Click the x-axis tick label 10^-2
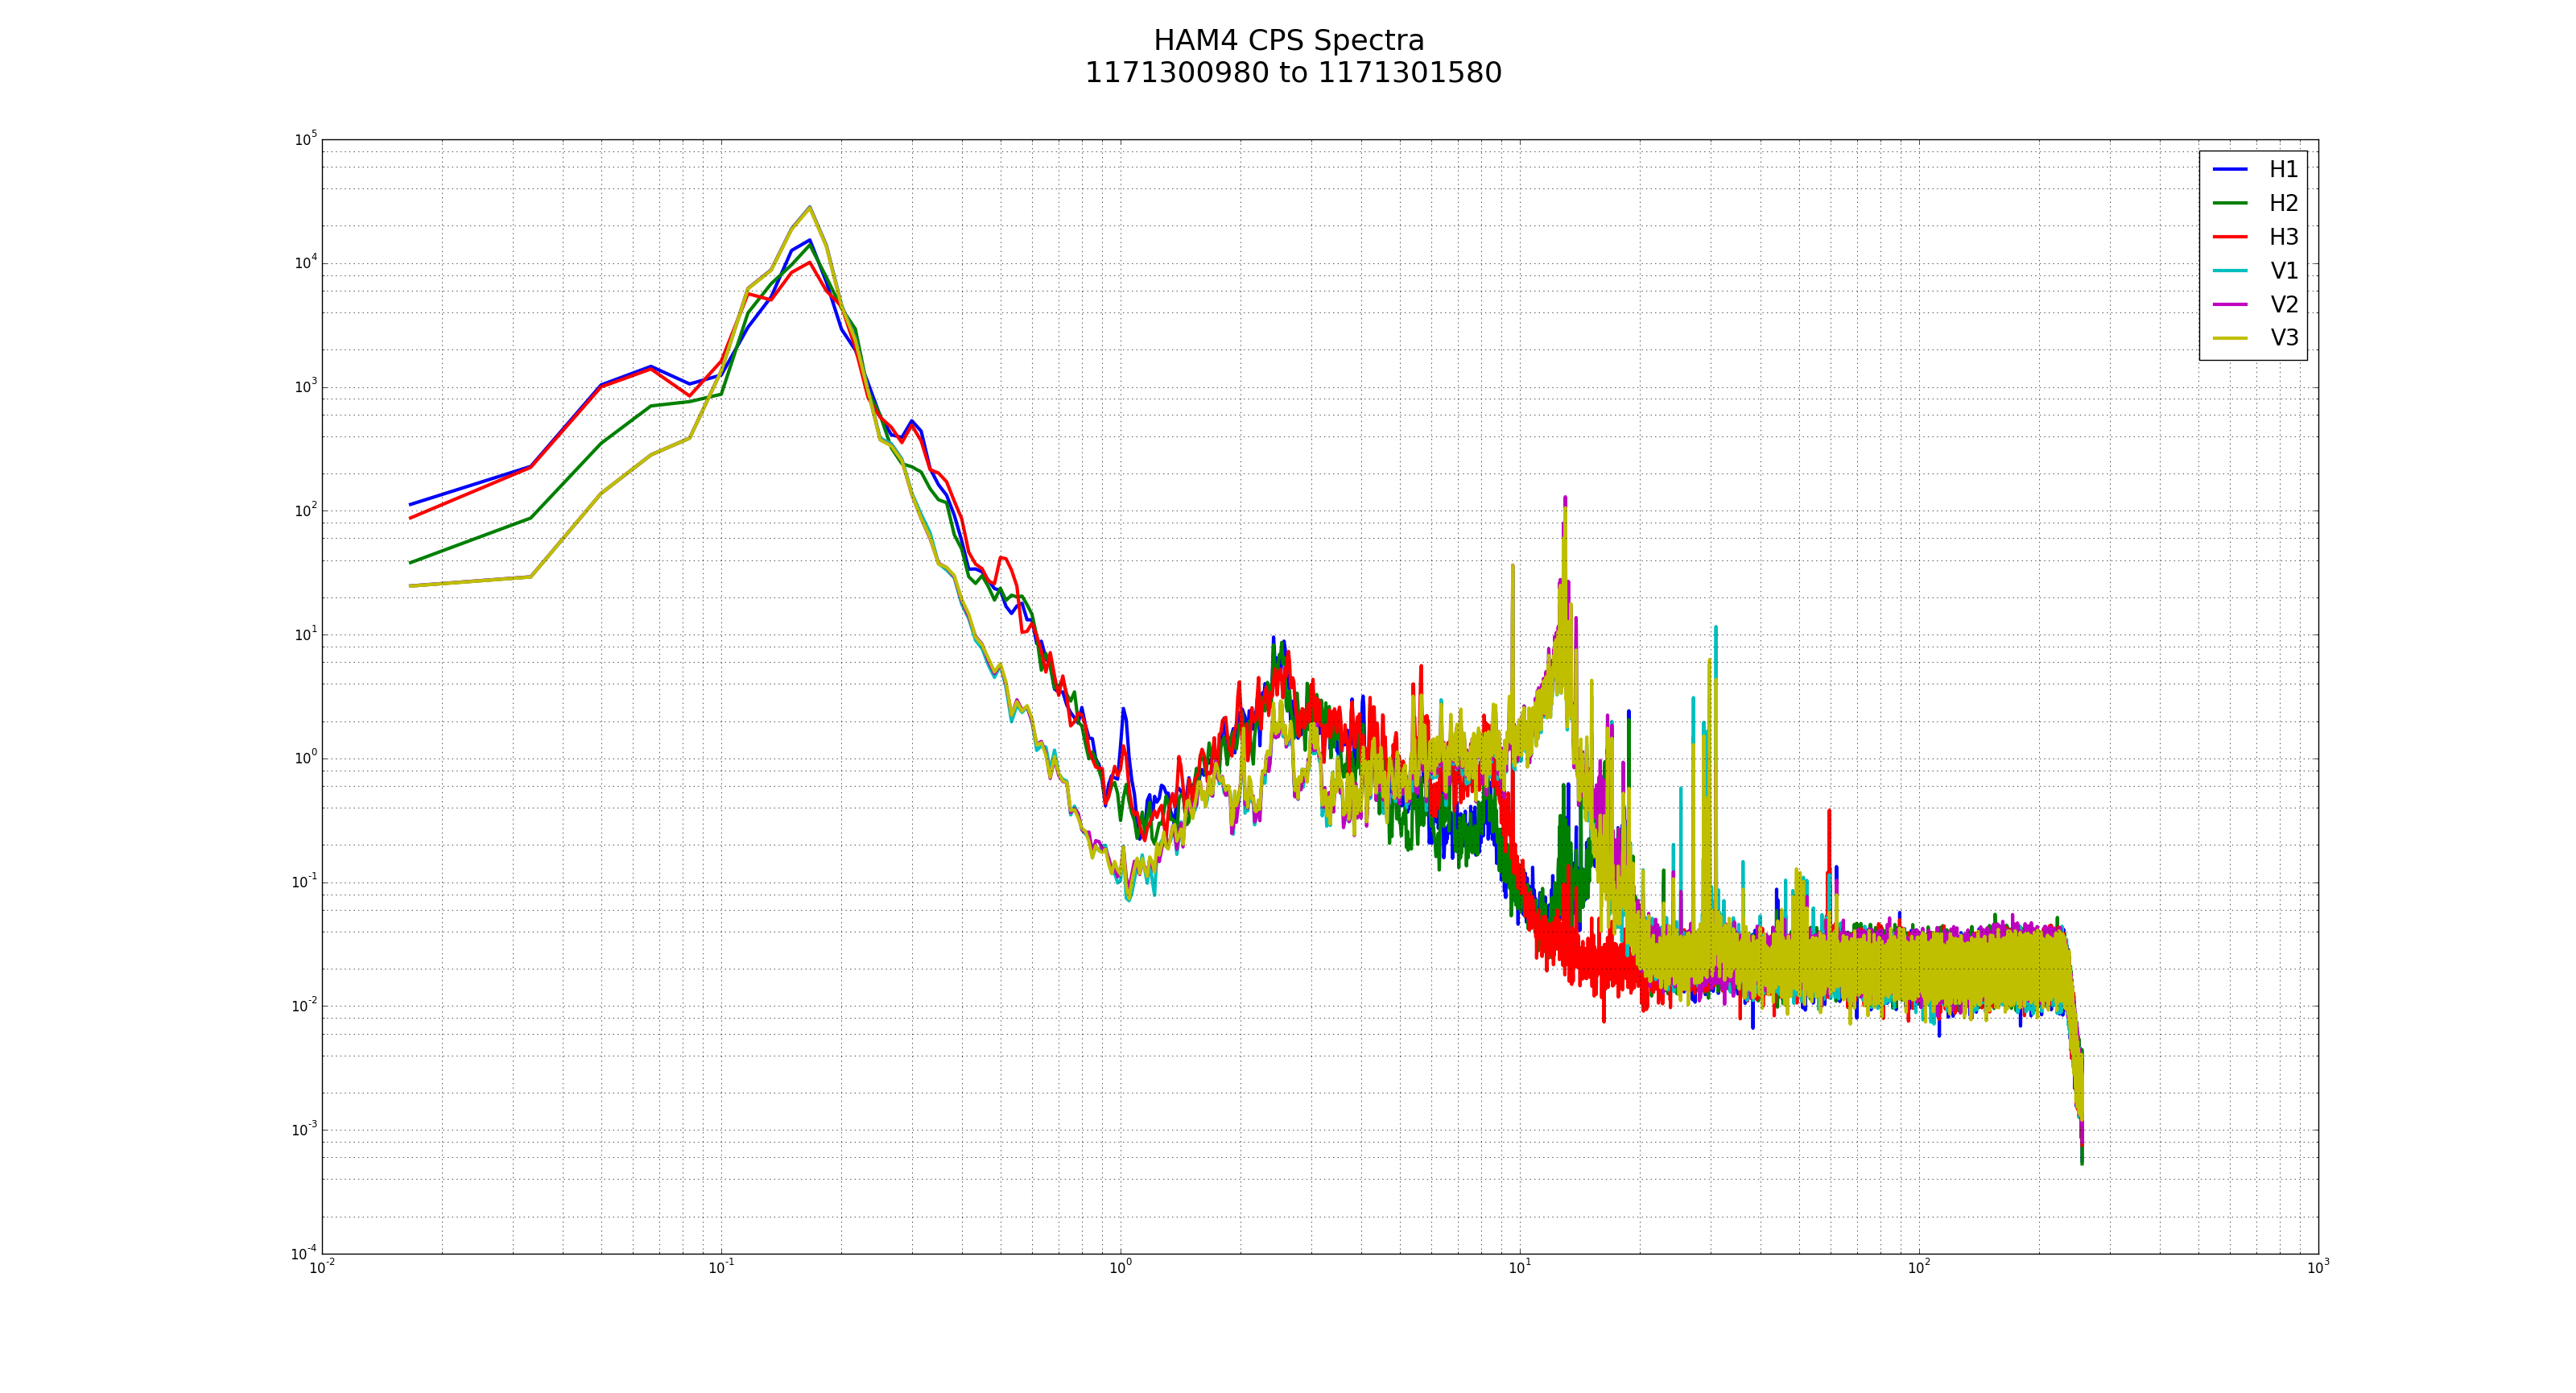Image resolution: width=2576 pixels, height=1393 pixels. point(322,1268)
